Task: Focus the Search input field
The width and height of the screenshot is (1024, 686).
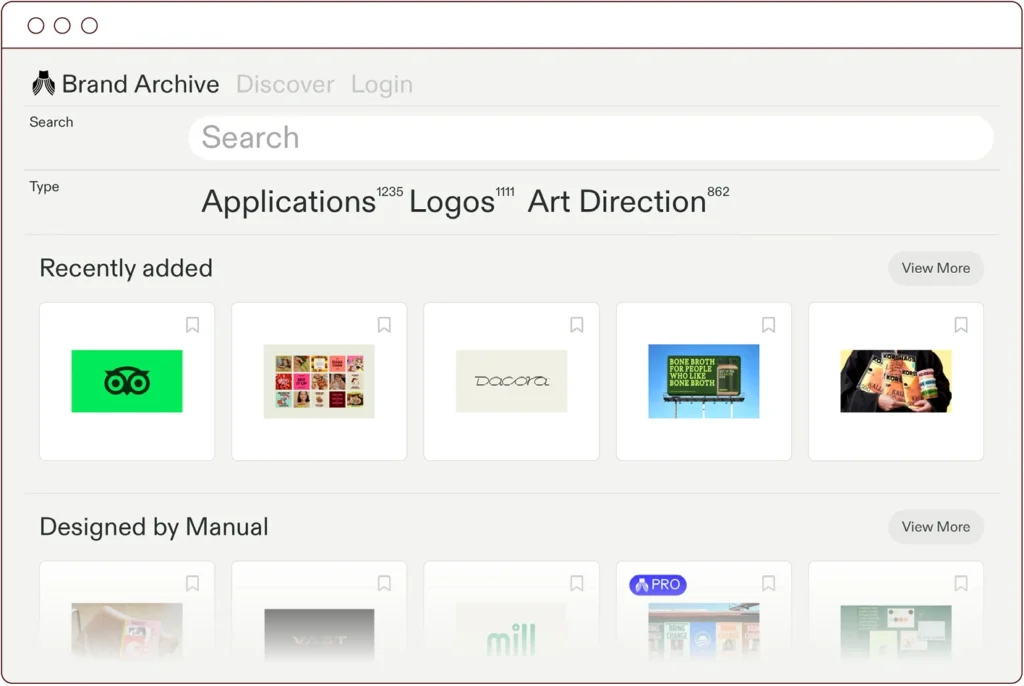Action: click(591, 138)
